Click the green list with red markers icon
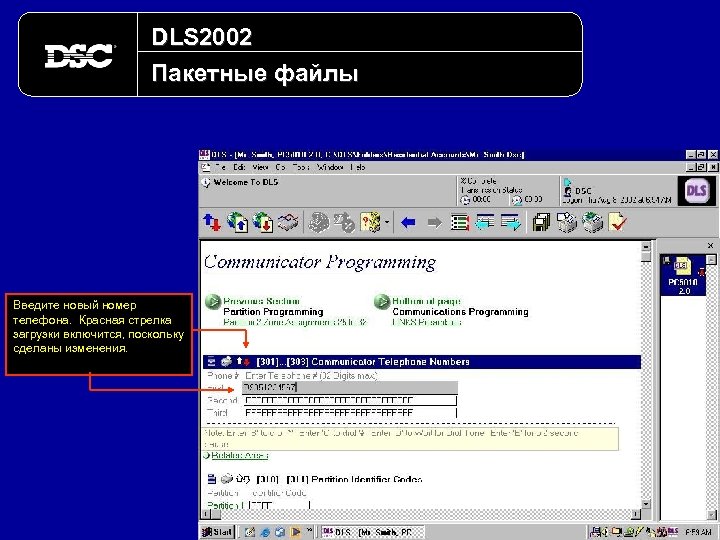 pyautogui.click(x=459, y=223)
